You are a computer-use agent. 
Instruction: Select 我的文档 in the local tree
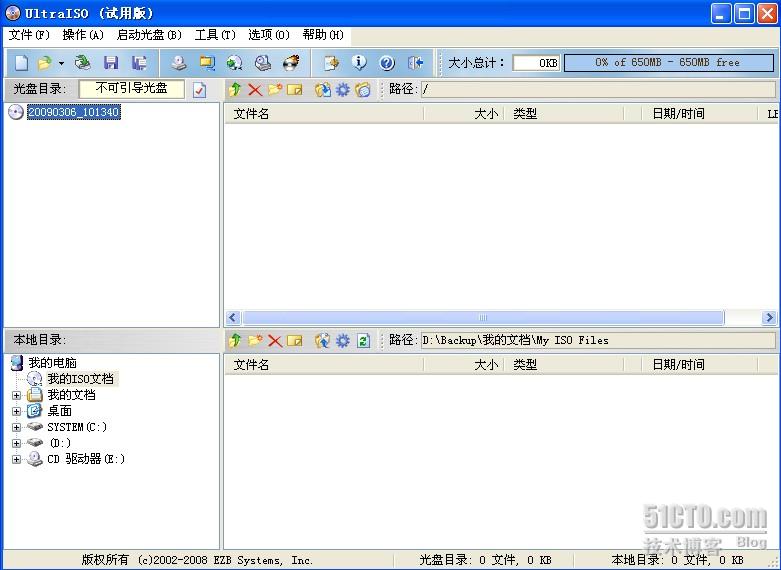tap(71, 395)
